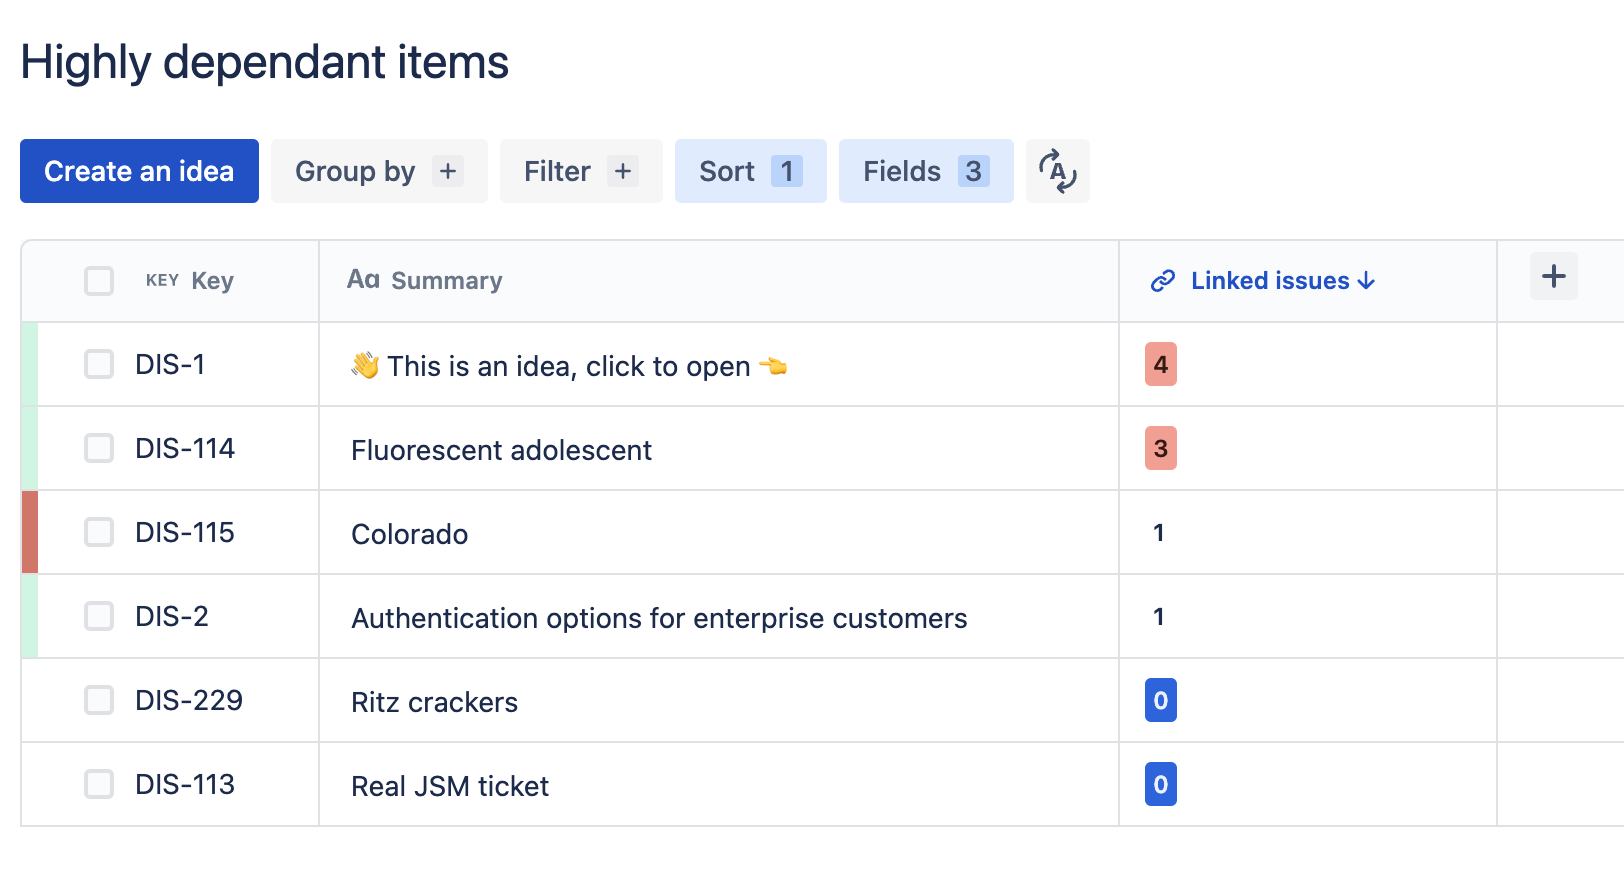Viewport: 1624px width, 870px height.
Task: Toggle the select all checkbox in header
Action: click(x=99, y=281)
